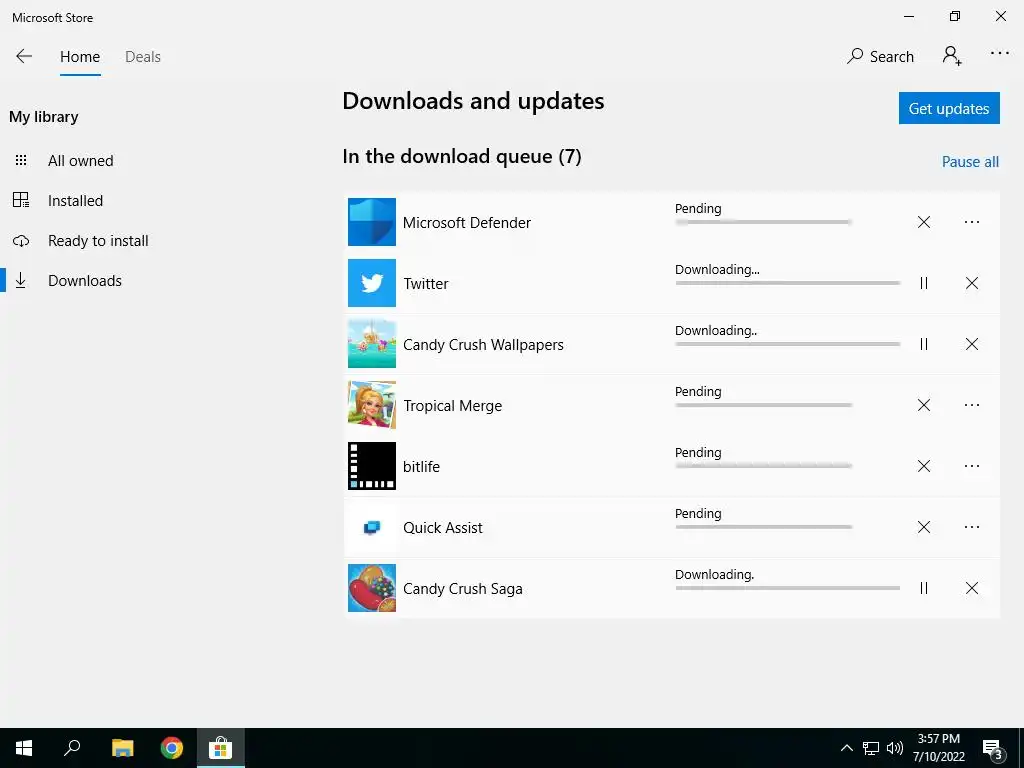The width and height of the screenshot is (1024, 768).
Task: Open the notification center icon
Action: 993,748
